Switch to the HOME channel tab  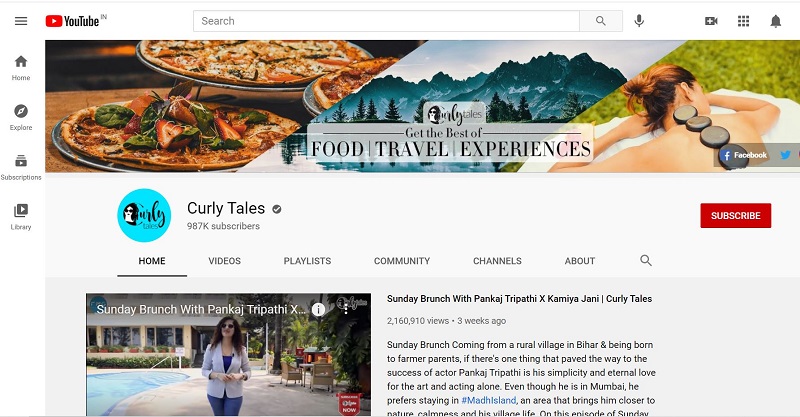click(152, 261)
